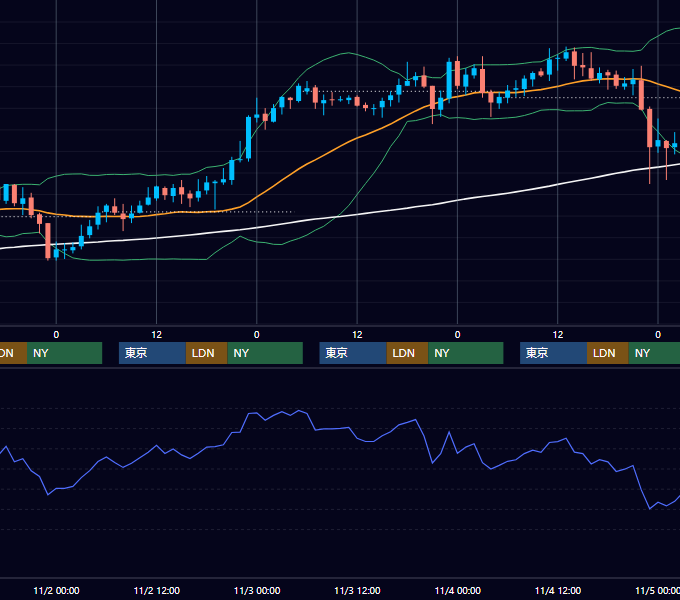680x600 pixels.
Task: Choose the 11/4 00:00 date label
Action: click(458, 590)
